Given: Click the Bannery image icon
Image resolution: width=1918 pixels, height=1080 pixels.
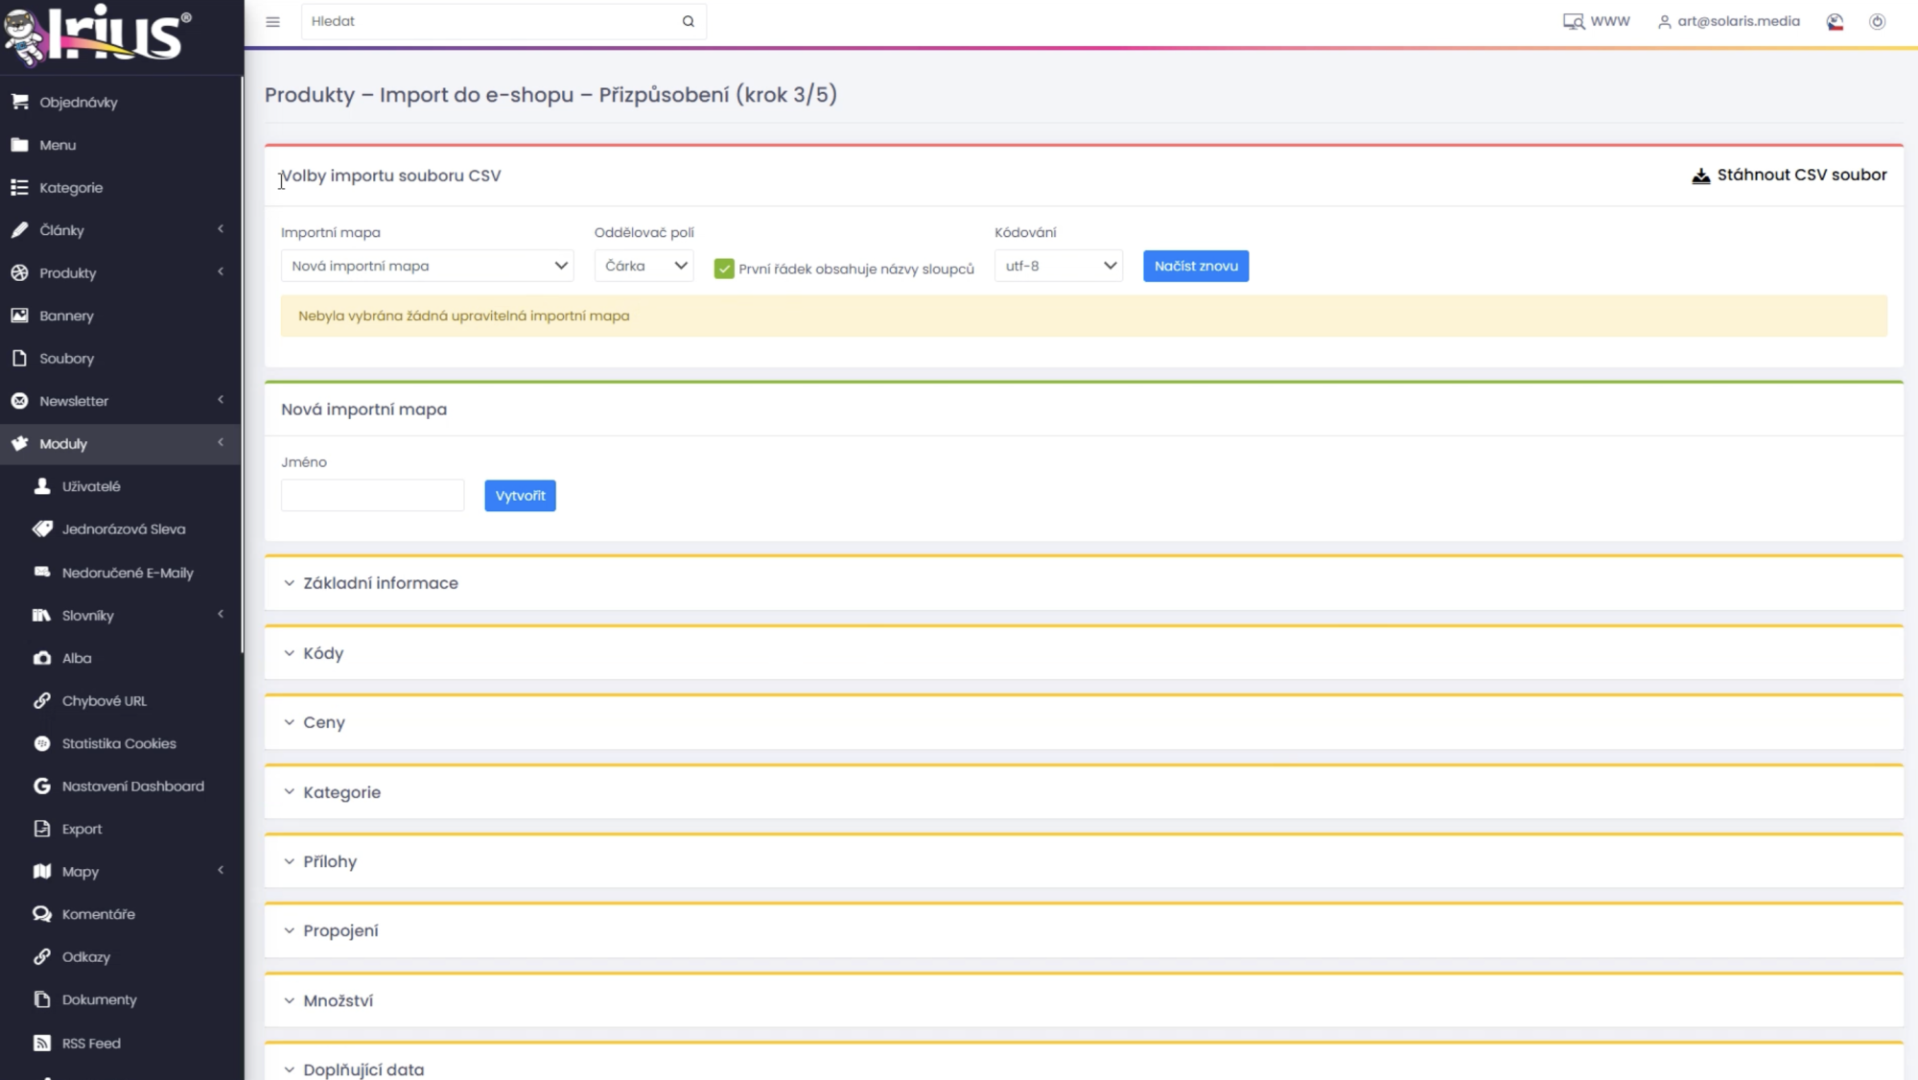Looking at the screenshot, I should (19, 315).
